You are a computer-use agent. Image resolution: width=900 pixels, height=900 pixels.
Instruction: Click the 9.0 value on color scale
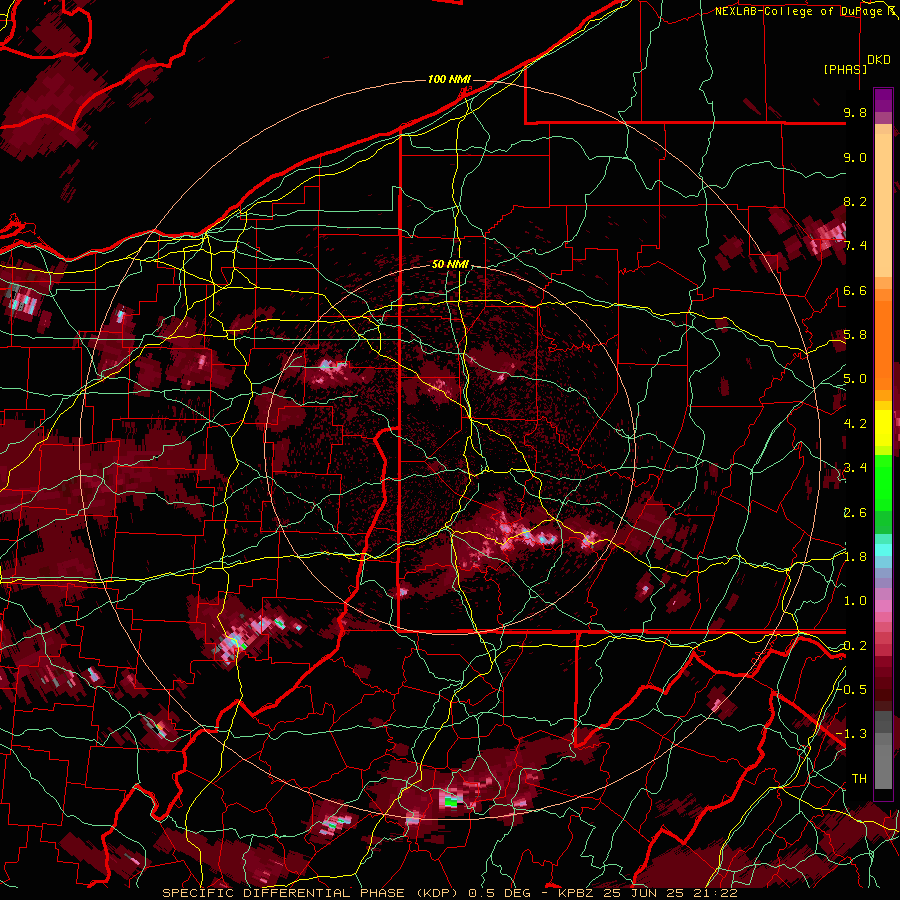point(855,157)
